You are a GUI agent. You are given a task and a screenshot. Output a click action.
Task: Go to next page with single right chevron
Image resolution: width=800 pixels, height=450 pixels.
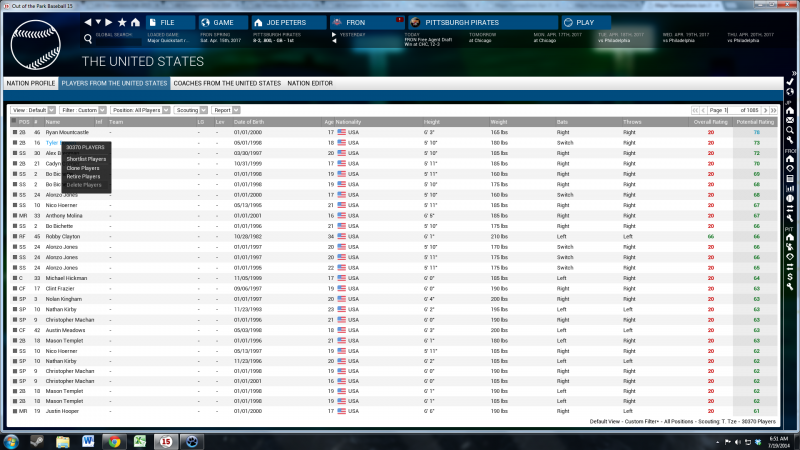[x=765, y=110]
